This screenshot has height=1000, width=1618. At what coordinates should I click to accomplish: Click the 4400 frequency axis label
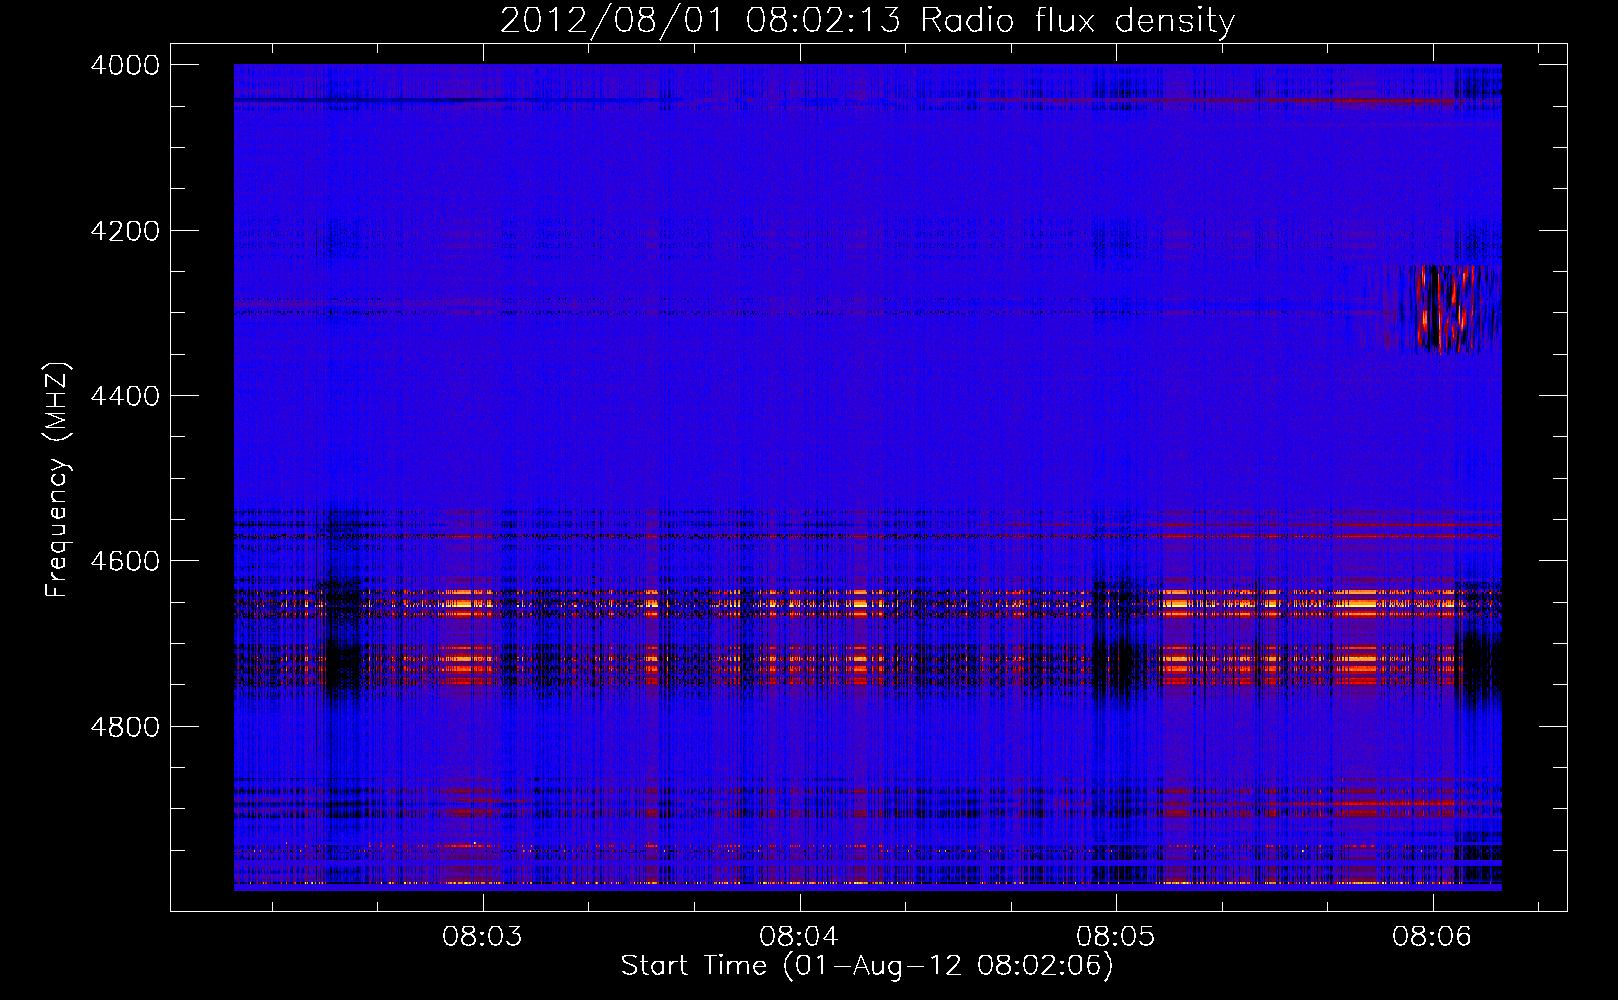[x=125, y=396]
